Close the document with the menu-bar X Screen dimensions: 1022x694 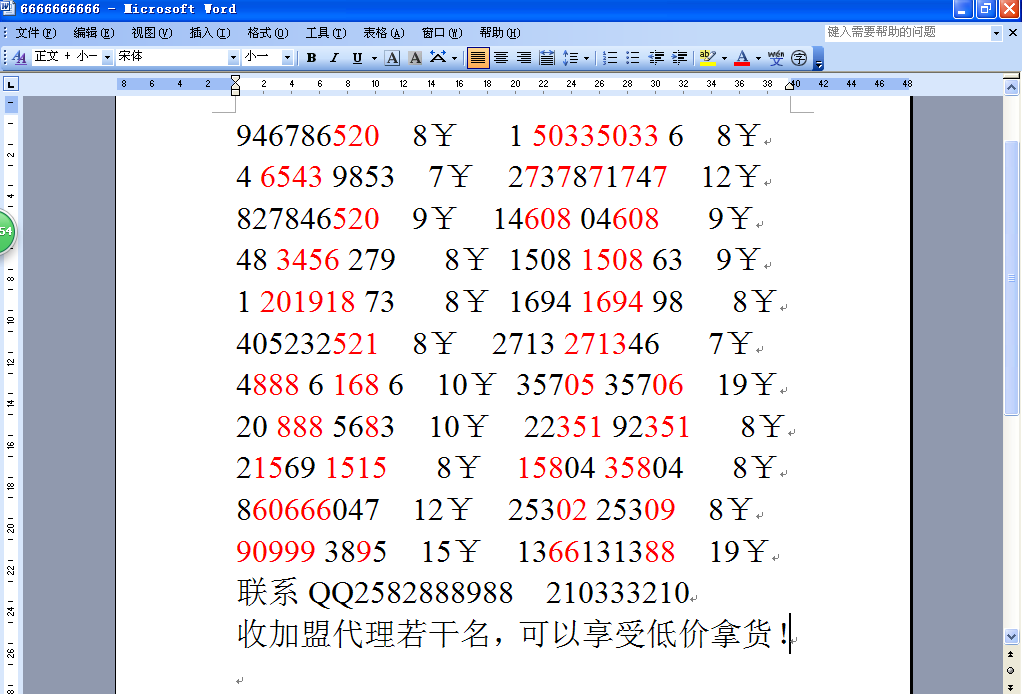1014,33
